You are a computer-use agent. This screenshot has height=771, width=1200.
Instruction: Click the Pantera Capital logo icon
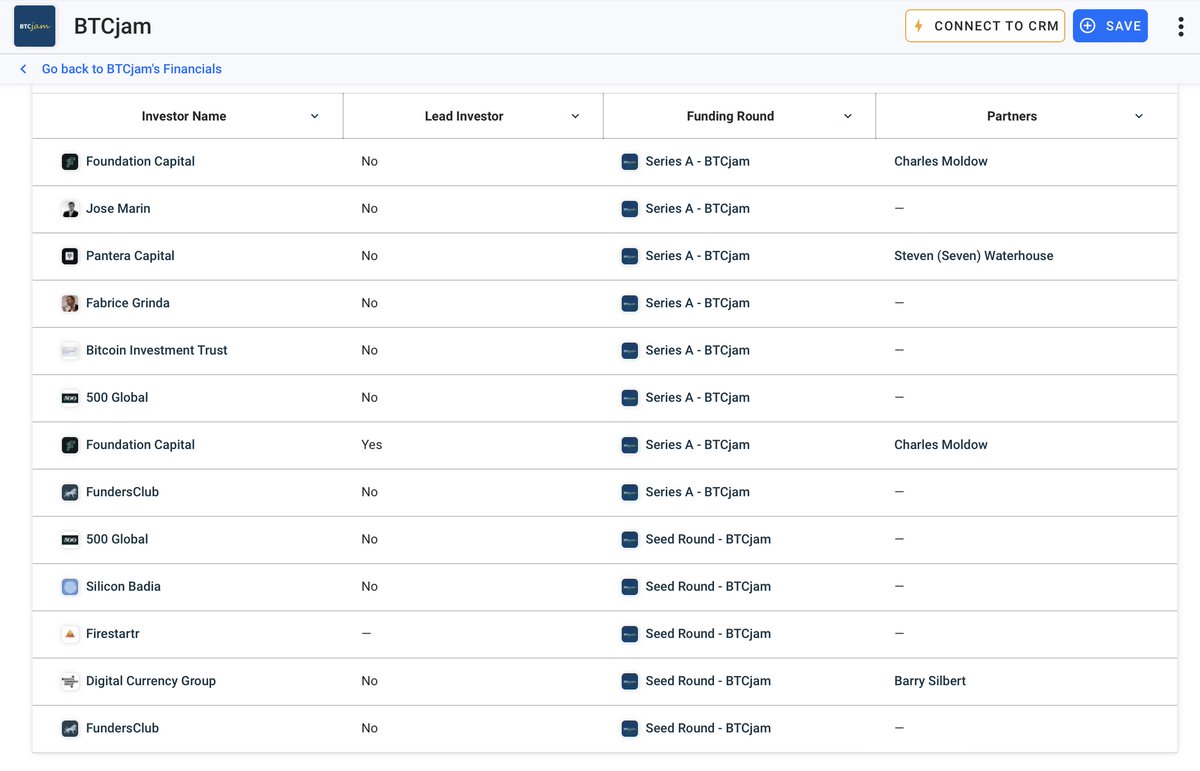[70, 256]
